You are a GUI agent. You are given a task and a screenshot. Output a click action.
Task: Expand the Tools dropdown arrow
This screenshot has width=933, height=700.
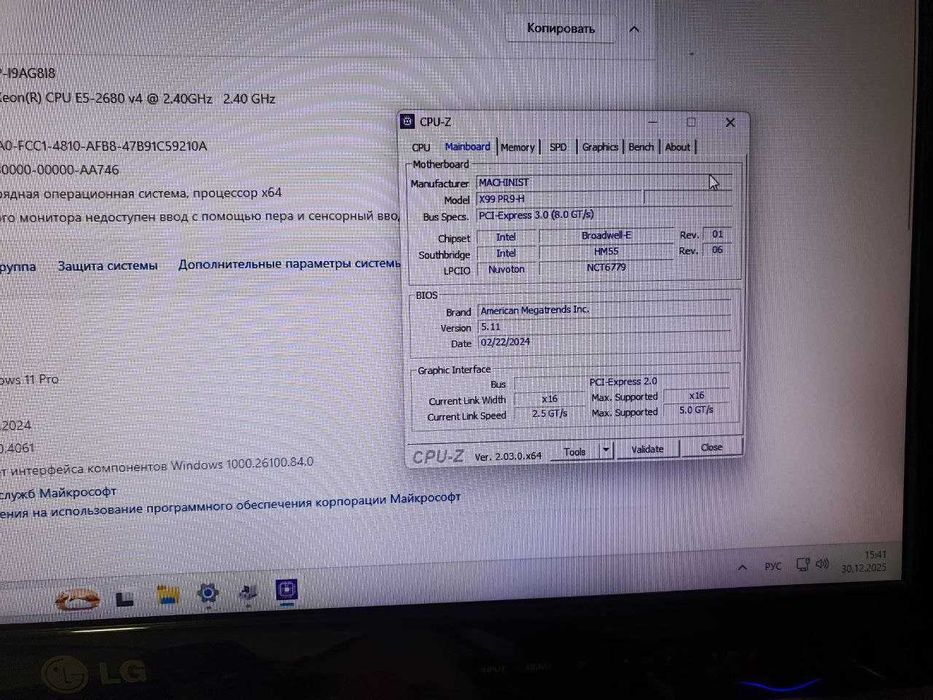[x=606, y=451]
